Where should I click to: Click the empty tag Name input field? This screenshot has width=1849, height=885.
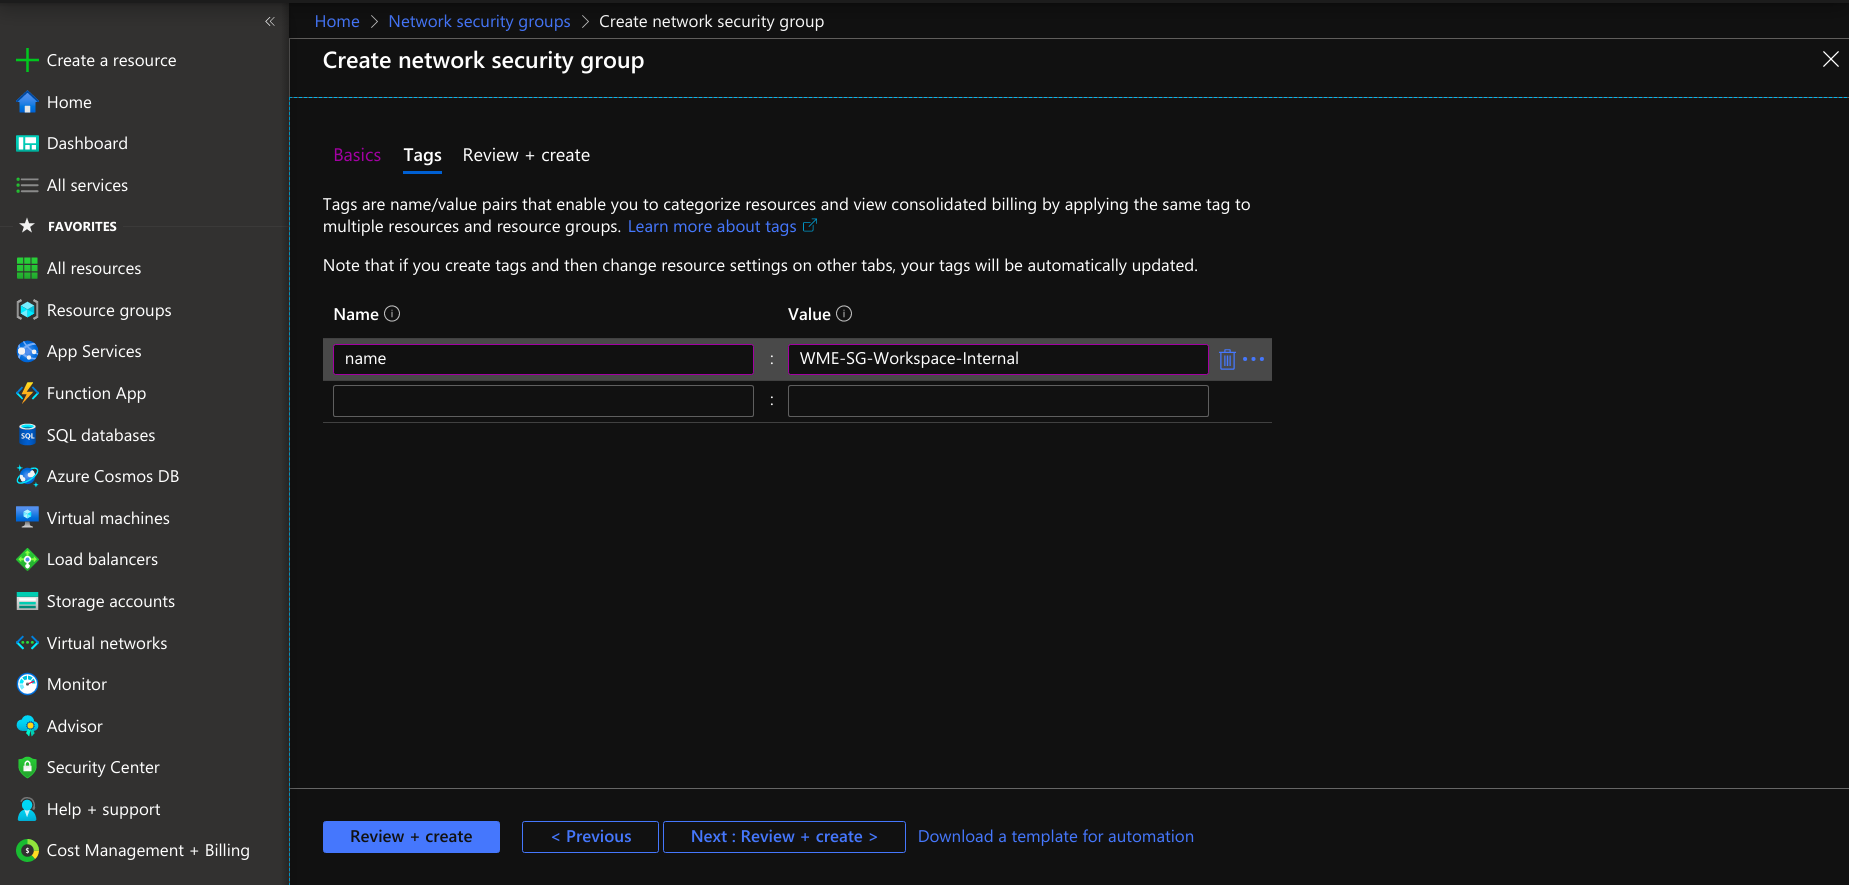pyautogui.click(x=543, y=401)
